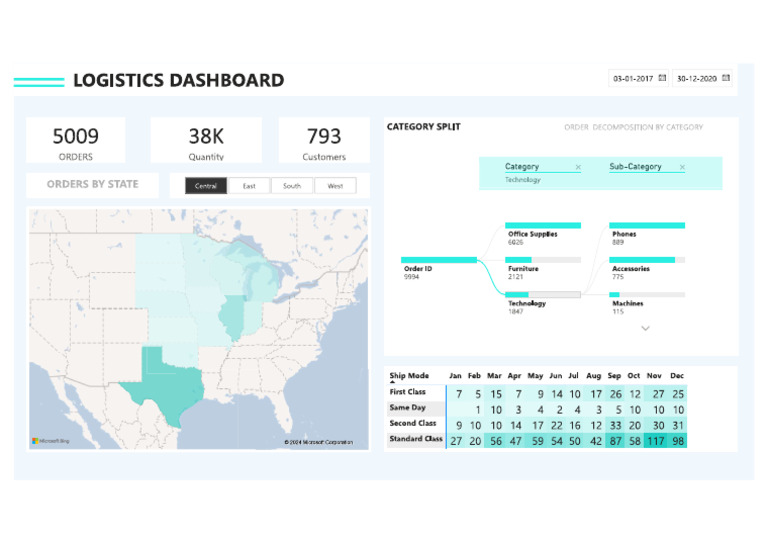Select the East region slicer button
Screen dimensions: 768x543
click(x=249, y=186)
